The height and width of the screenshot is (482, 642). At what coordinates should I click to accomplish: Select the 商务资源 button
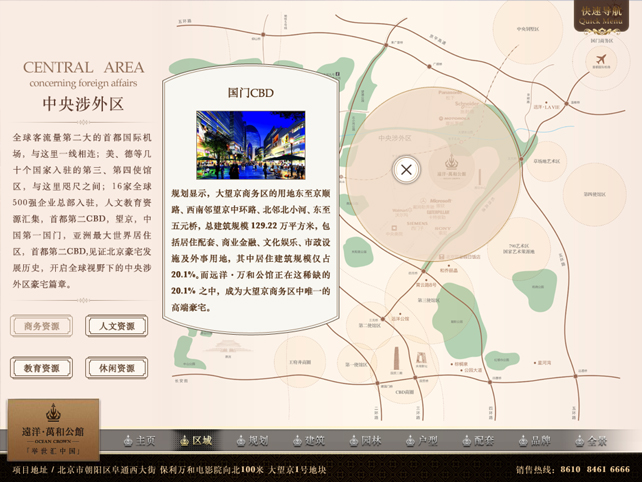42,326
